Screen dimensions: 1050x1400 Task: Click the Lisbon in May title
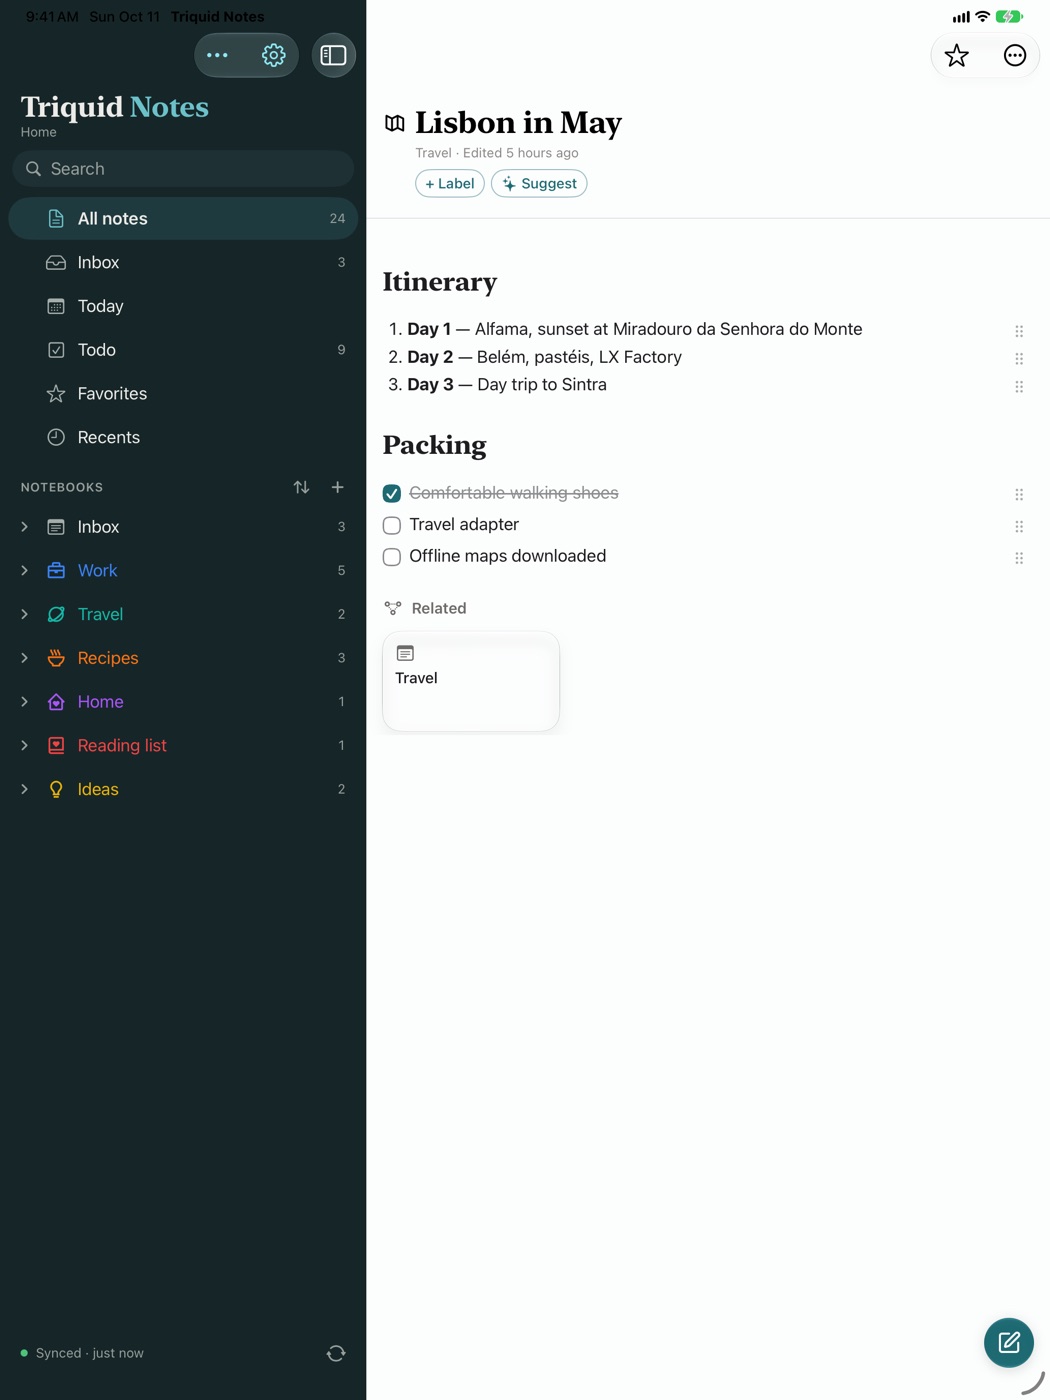[518, 123]
